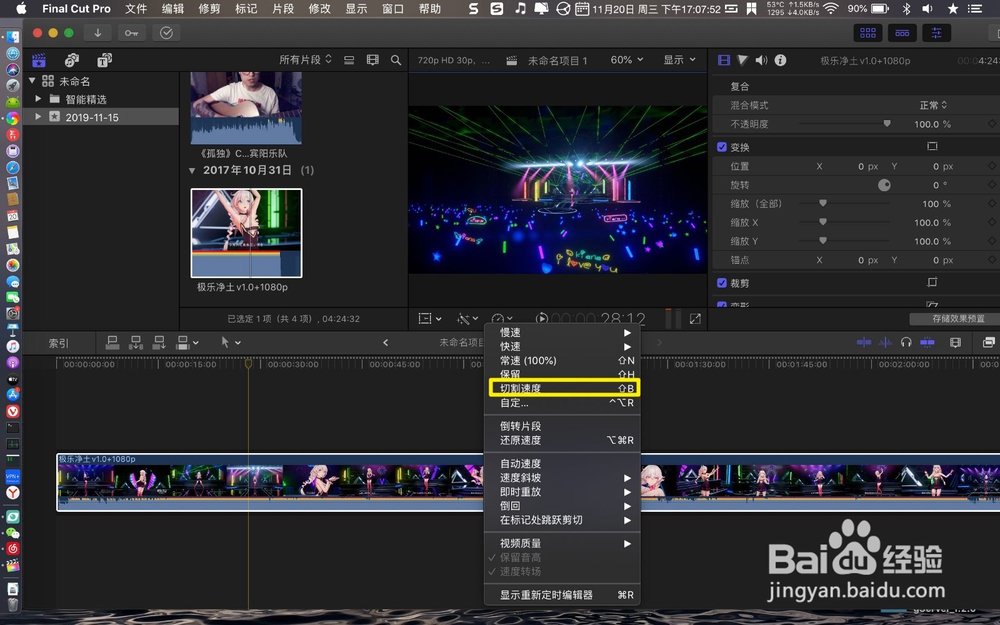Image resolution: width=1000 pixels, height=625 pixels.
Task: Adjust the 不透明度 opacity slider
Action: [x=886, y=124]
